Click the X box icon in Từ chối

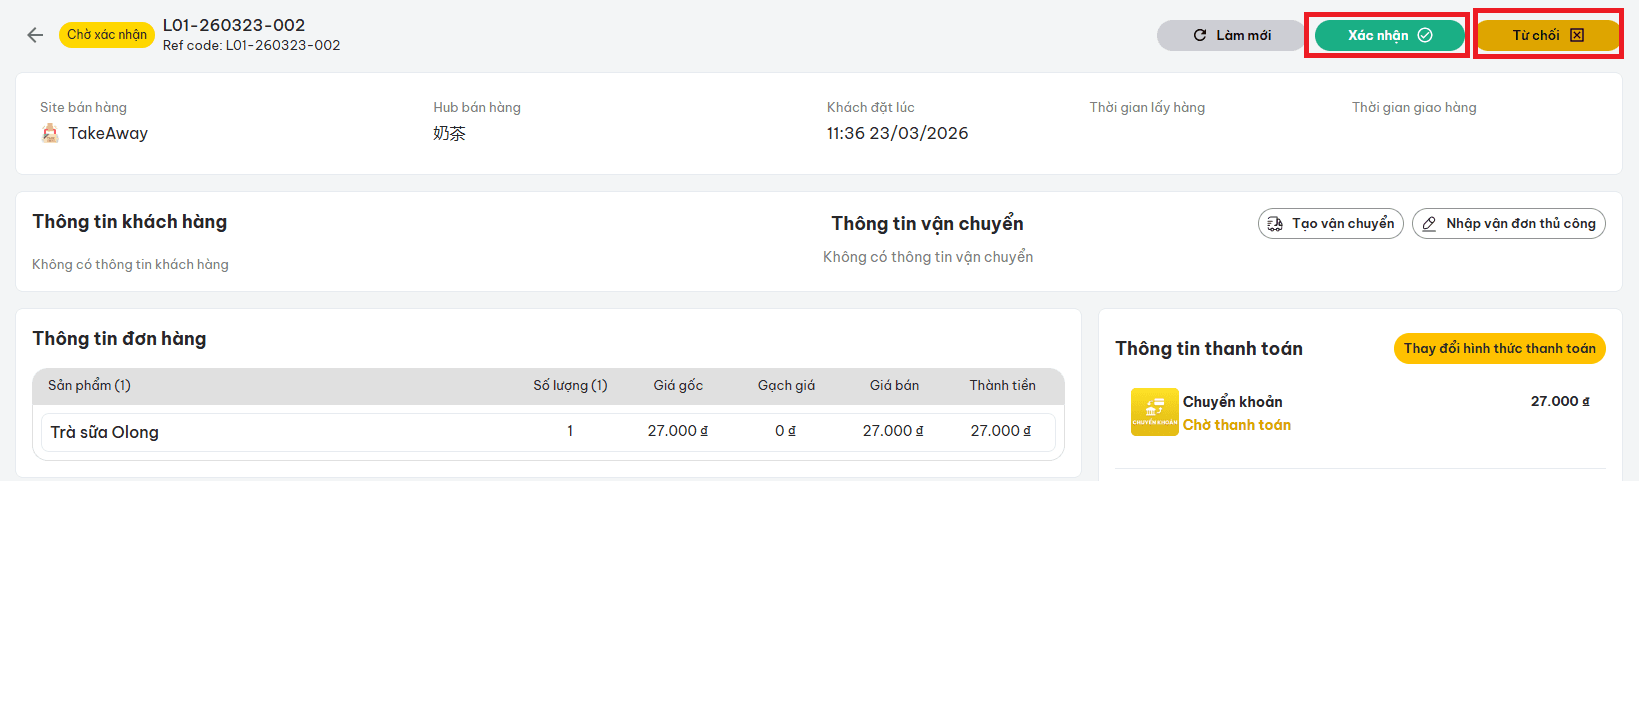click(1577, 35)
